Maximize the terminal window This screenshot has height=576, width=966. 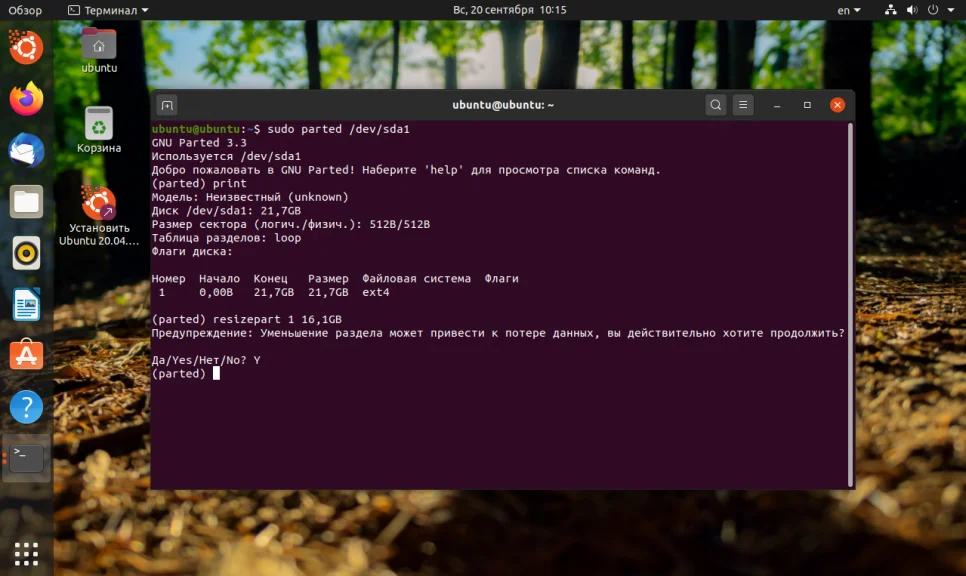point(807,105)
